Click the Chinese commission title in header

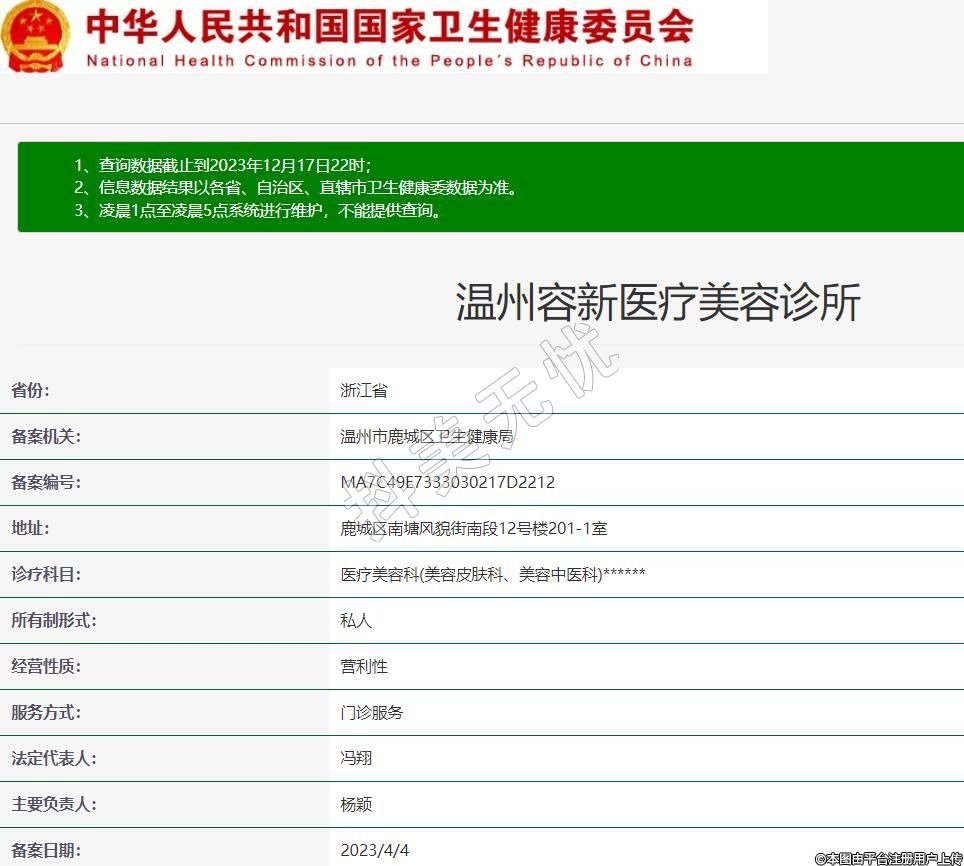click(389, 27)
